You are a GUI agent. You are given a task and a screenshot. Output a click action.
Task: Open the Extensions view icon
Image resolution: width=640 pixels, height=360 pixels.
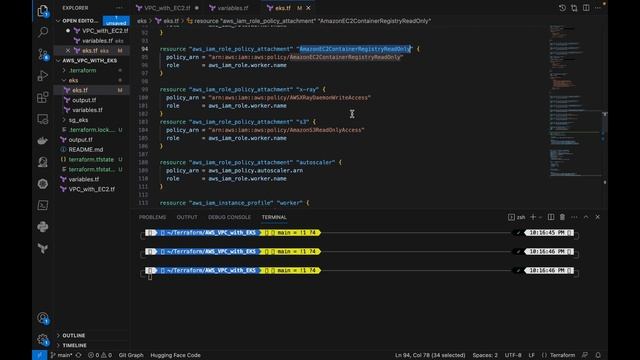(42, 97)
